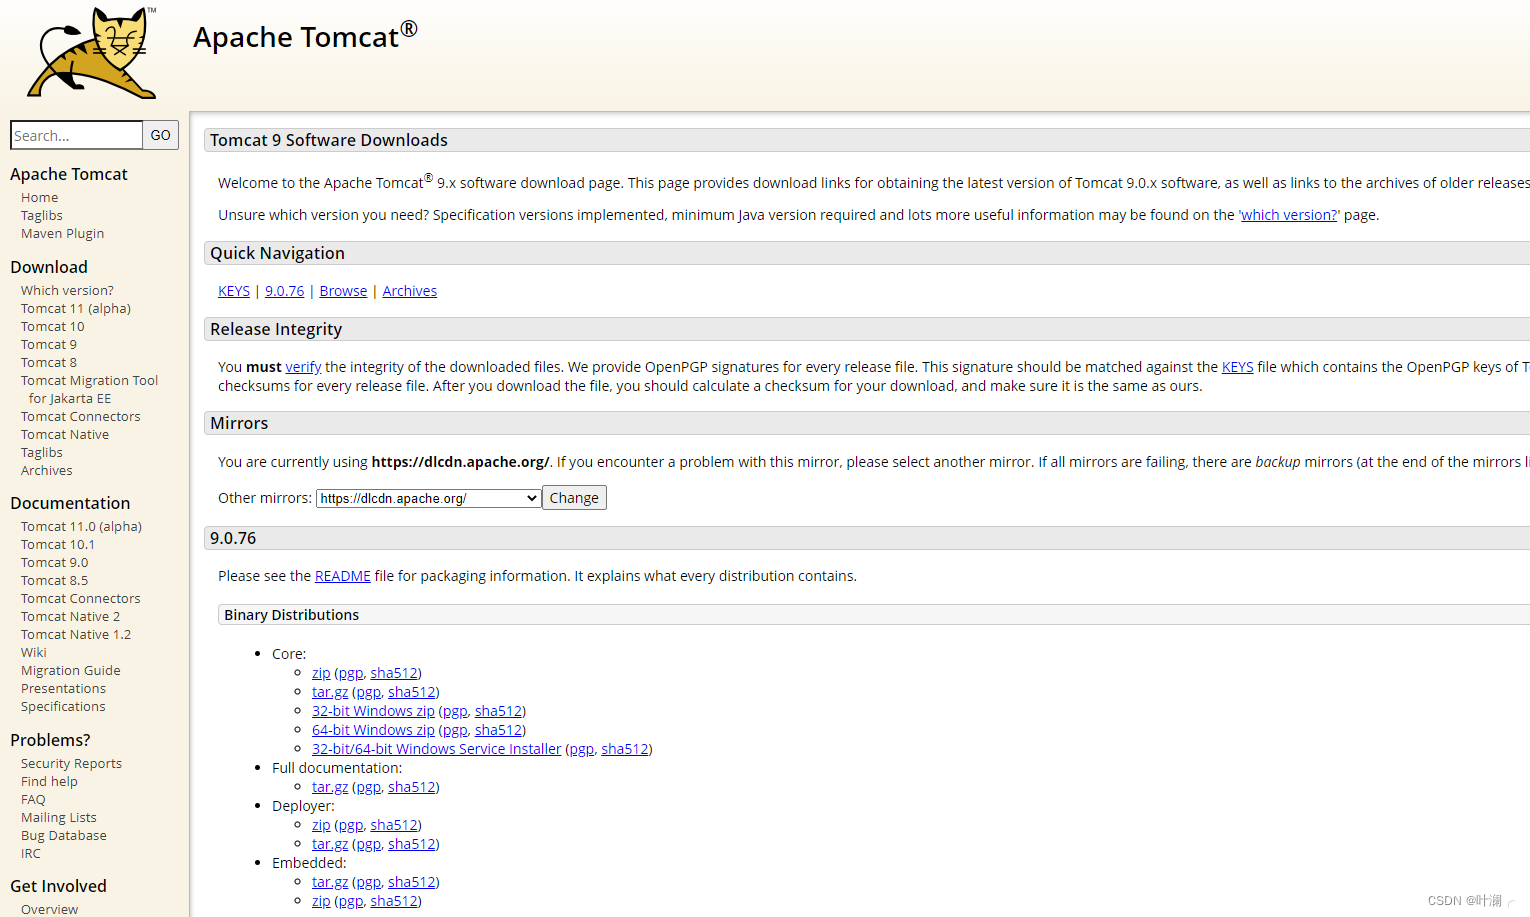Open the Archives link under Quick Navigation
The width and height of the screenshot is (1530, 917).
[x=409, y=290]
